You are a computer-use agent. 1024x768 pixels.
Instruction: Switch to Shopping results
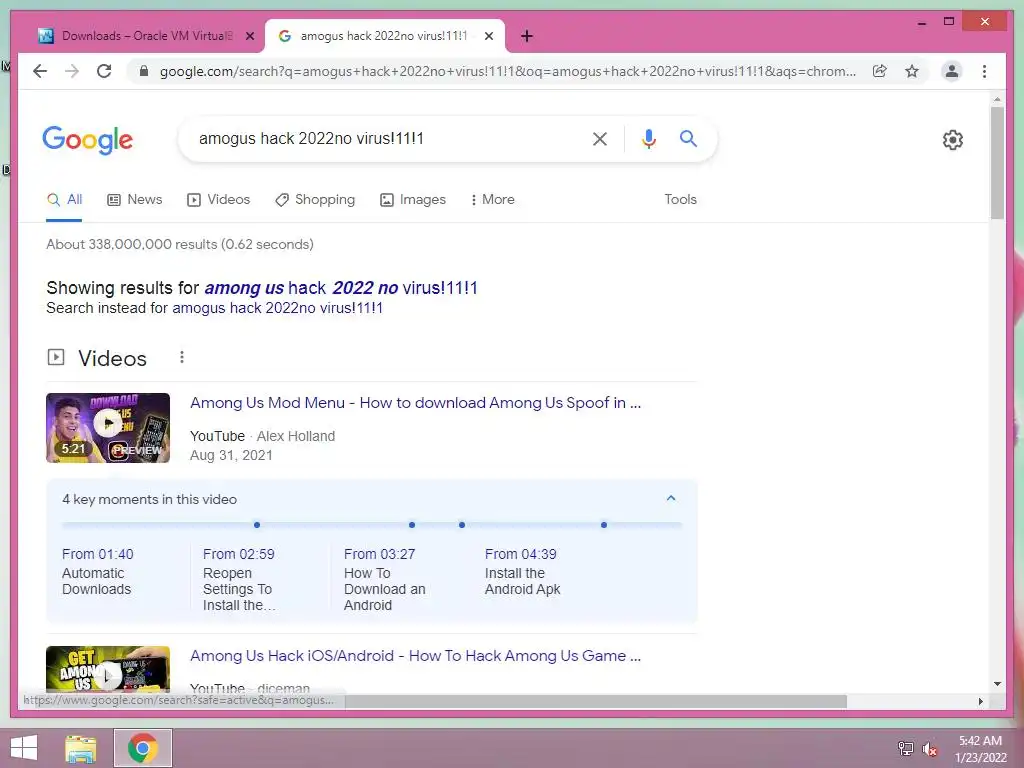[315, 200]
